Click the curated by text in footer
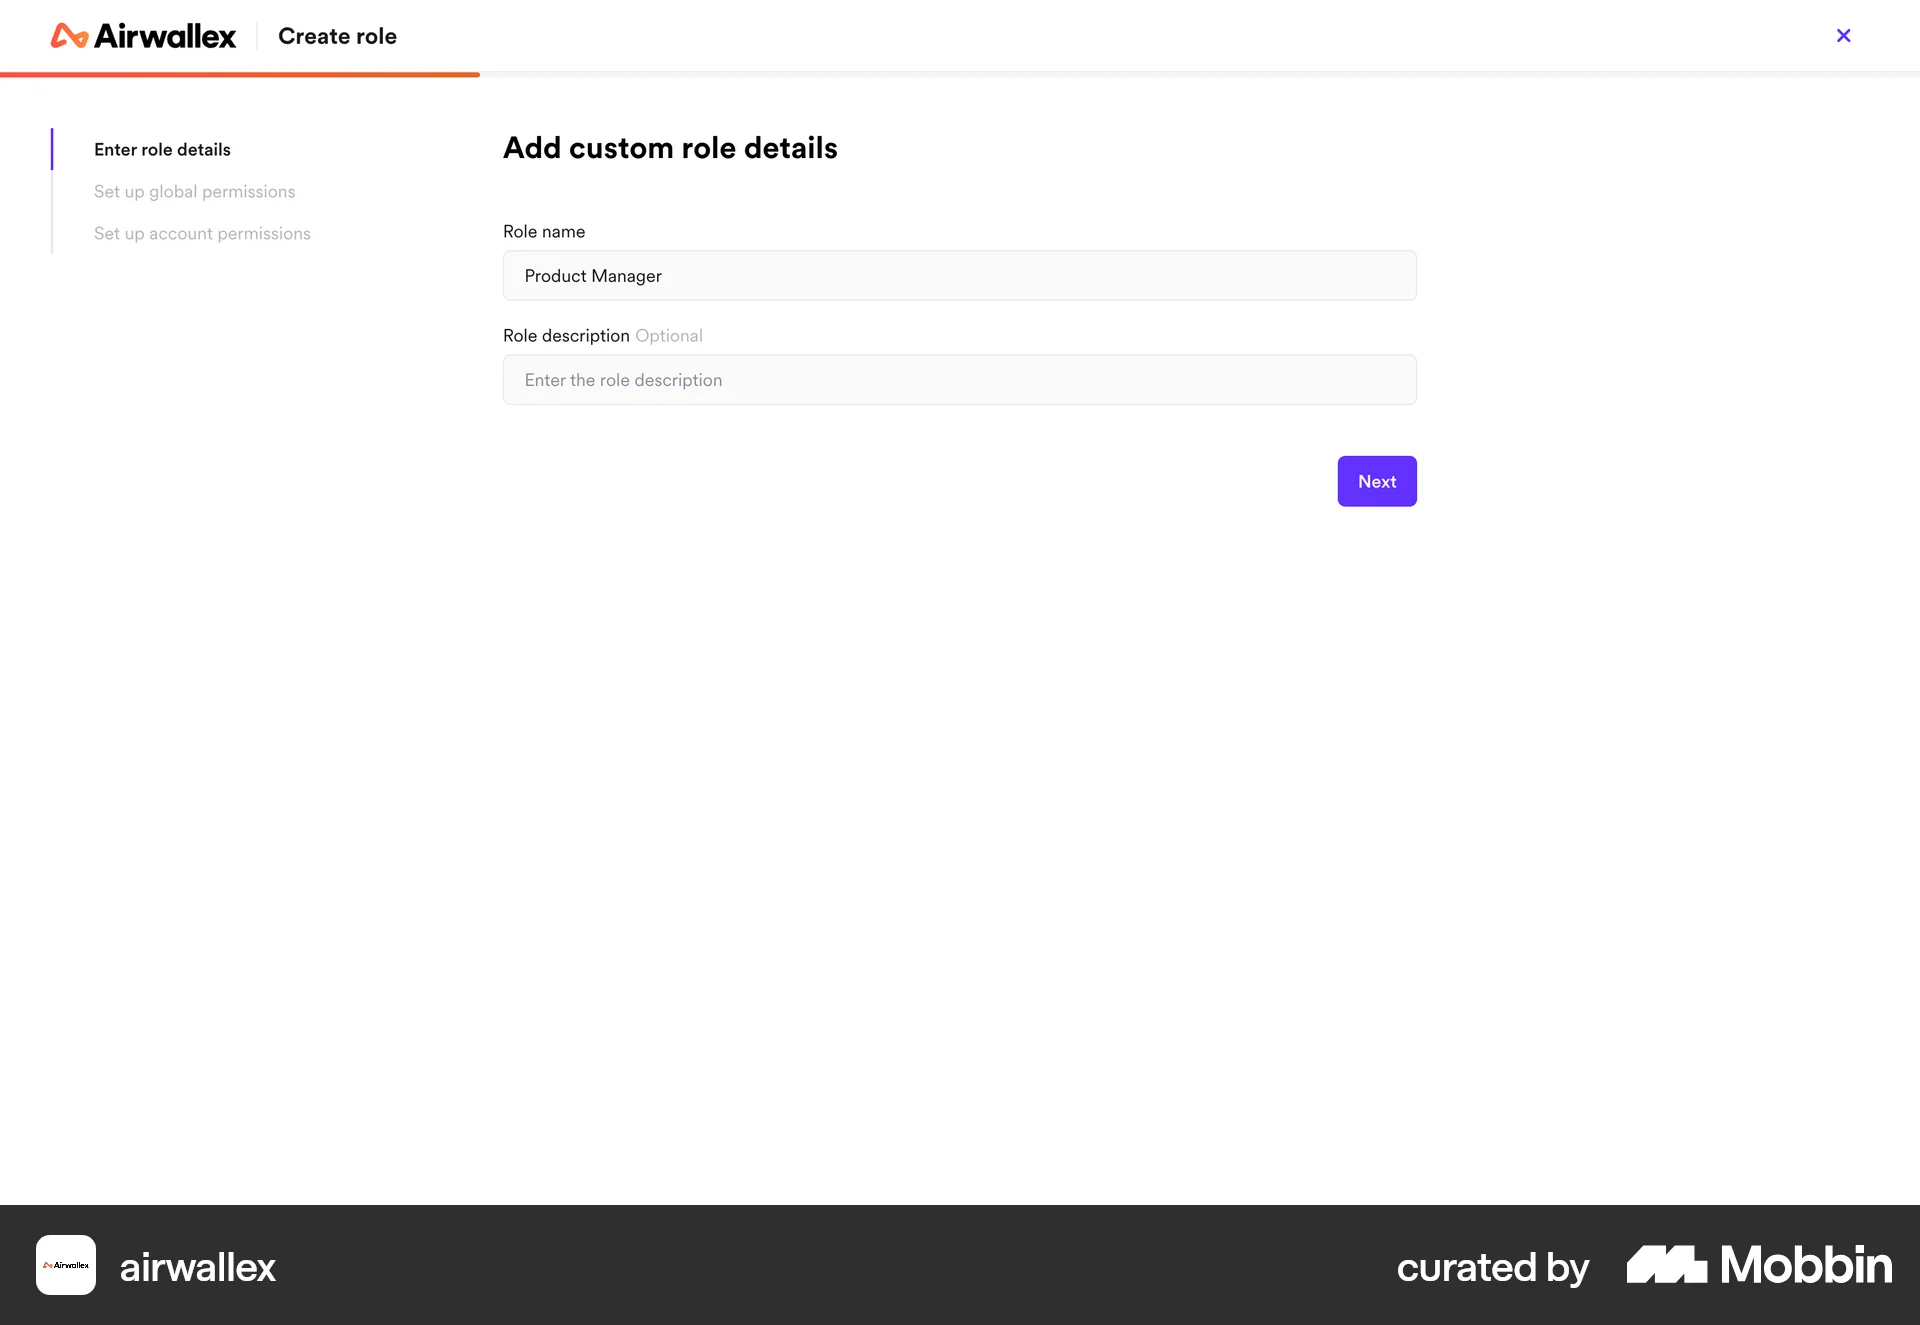This screenshot has width=1920, height=1325. [1492, 1266]
